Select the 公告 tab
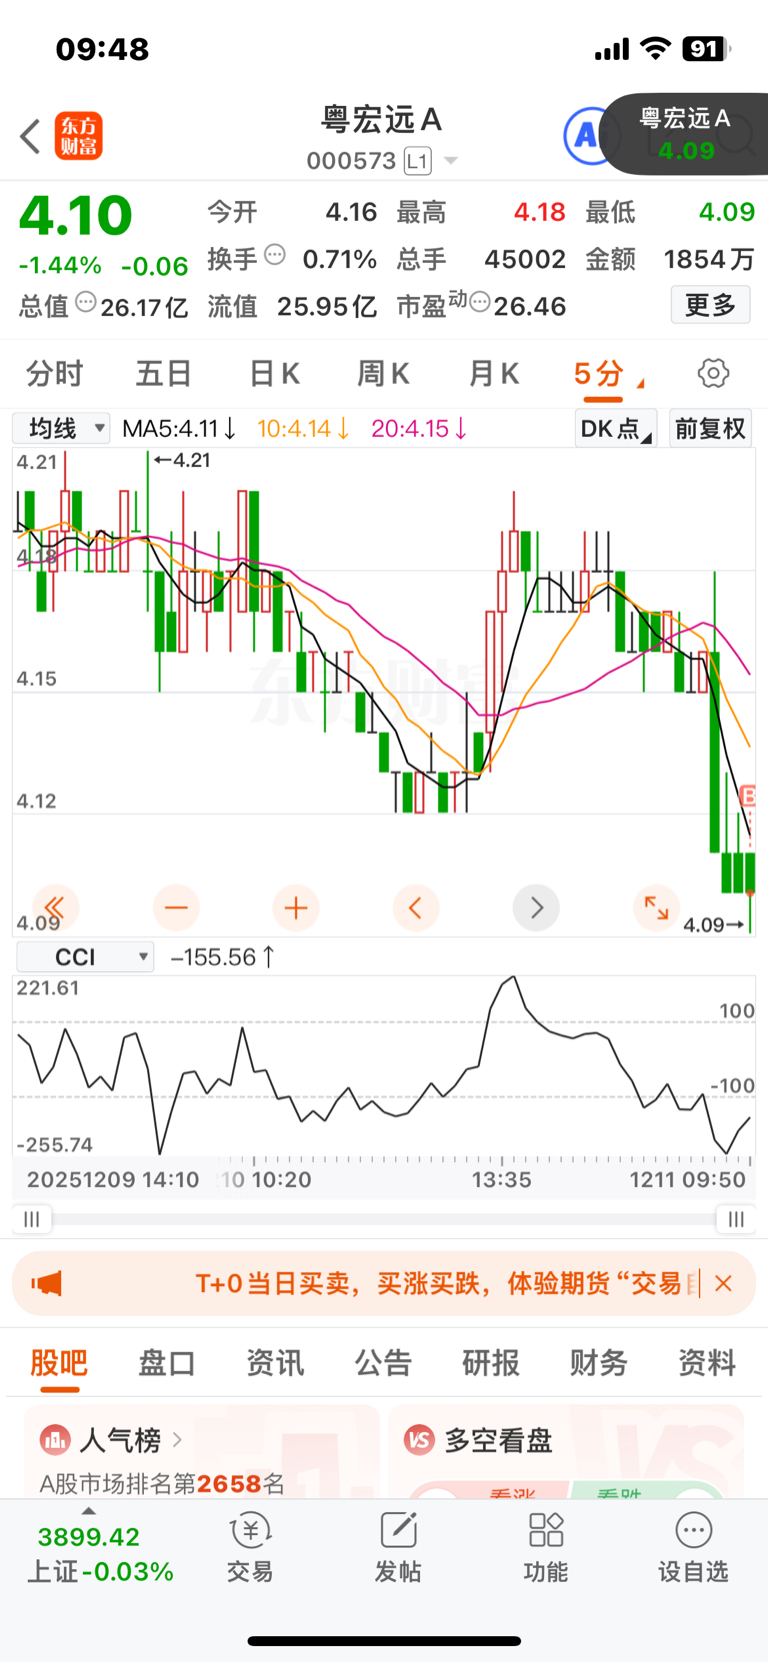 pyautogui.click(x=383, y=1362)
